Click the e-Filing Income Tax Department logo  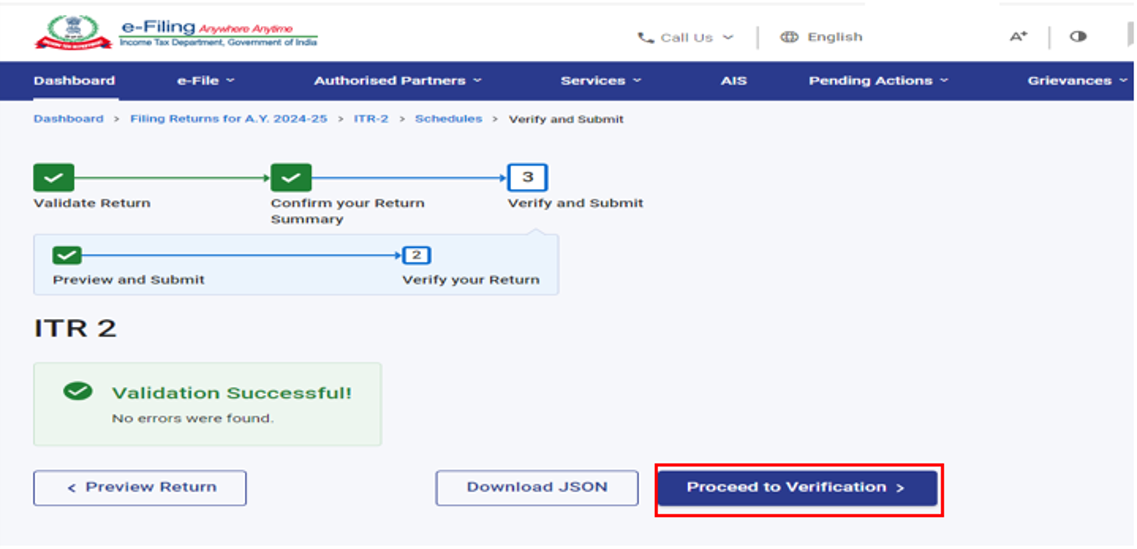pyautogui.click(x=176, y=33)
